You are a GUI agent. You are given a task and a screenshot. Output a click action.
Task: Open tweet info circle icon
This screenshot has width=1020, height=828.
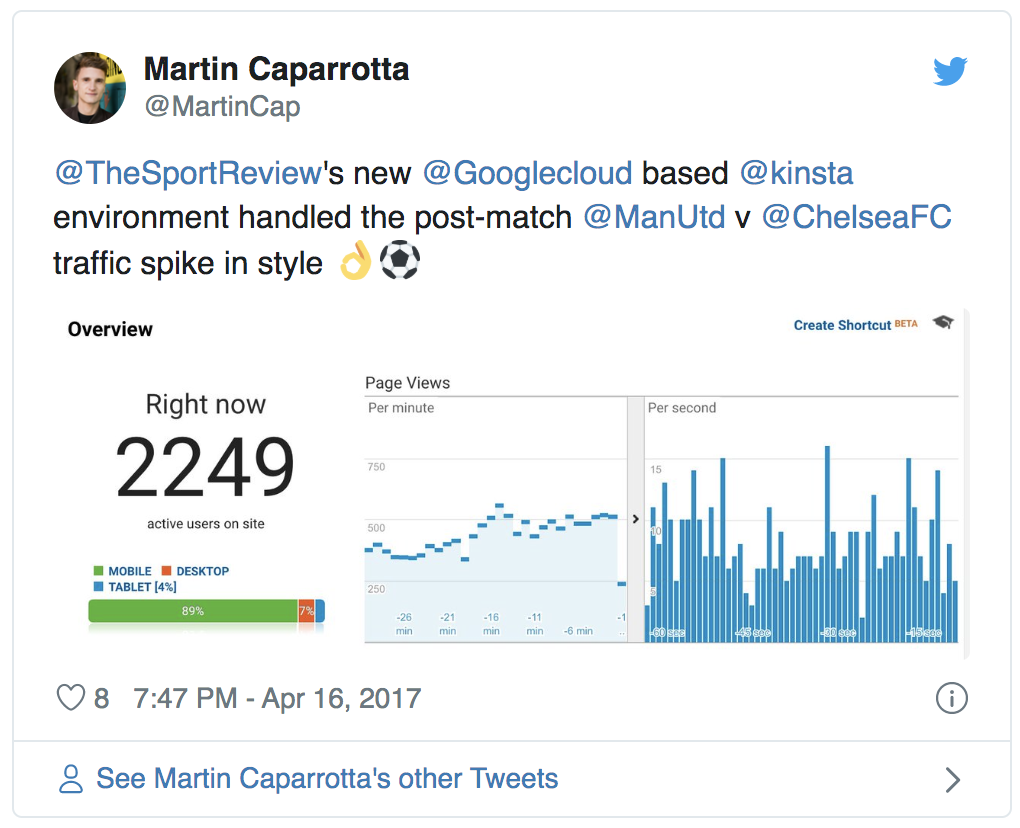coord(952,698)
